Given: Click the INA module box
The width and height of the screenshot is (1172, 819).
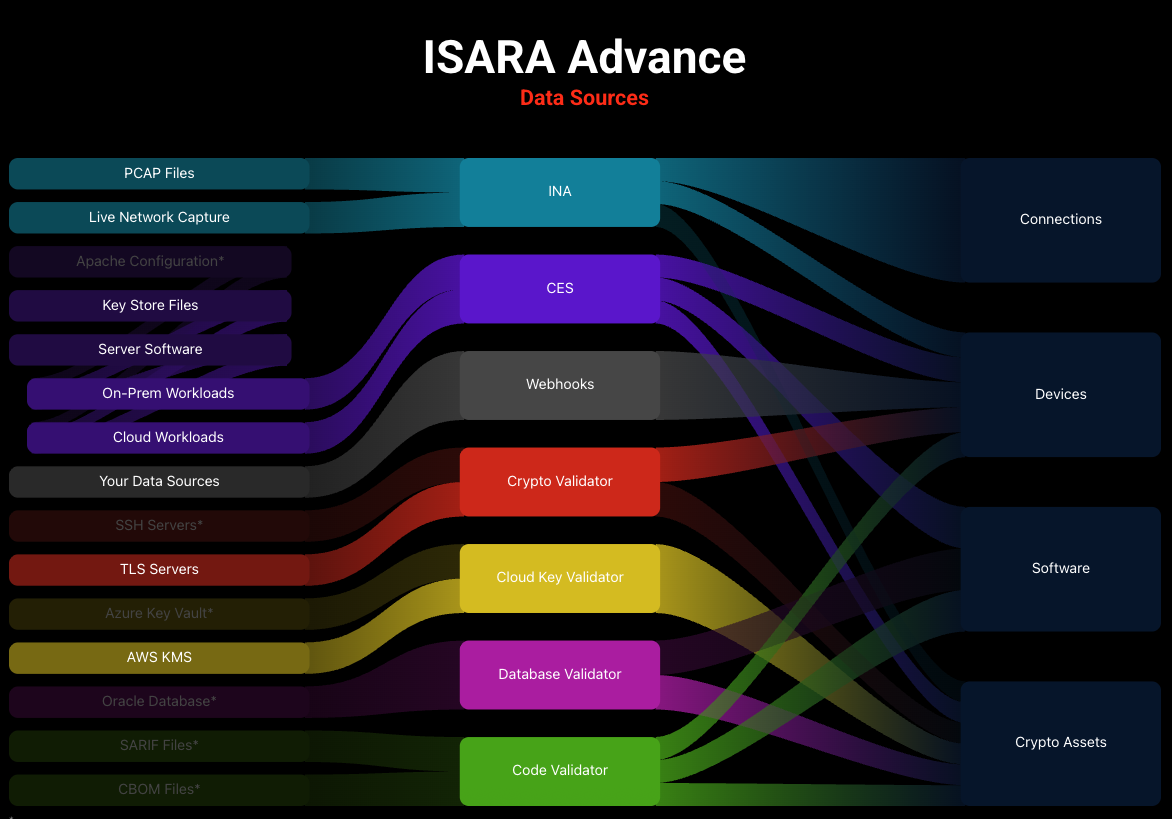Looking at the screenshot, I should click(560, 192).
